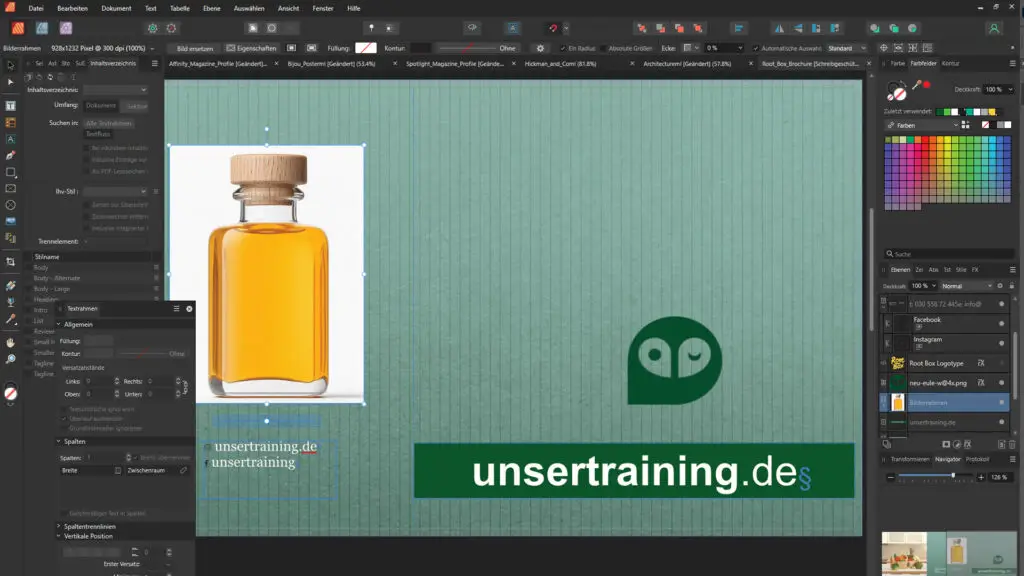Select the View hand tool

[x=10, y=342]
